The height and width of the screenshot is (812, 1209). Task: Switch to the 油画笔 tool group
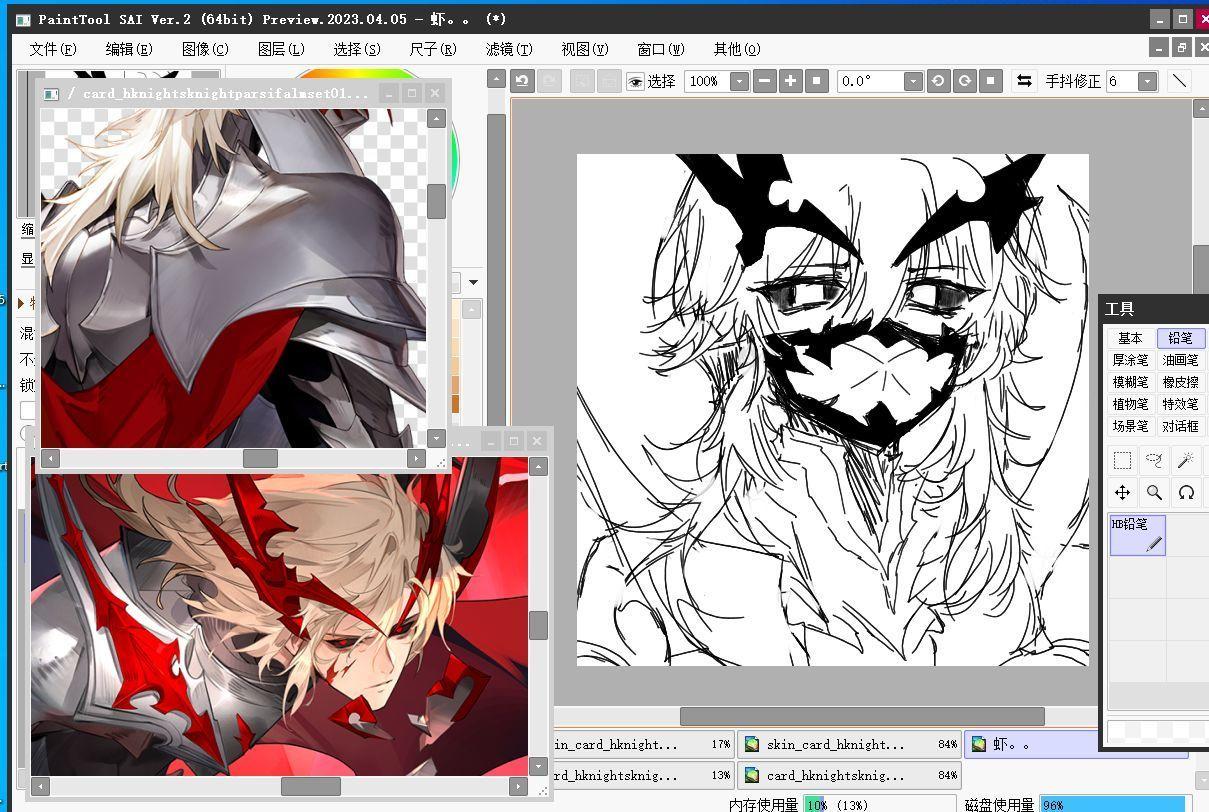pos(1180,360)
